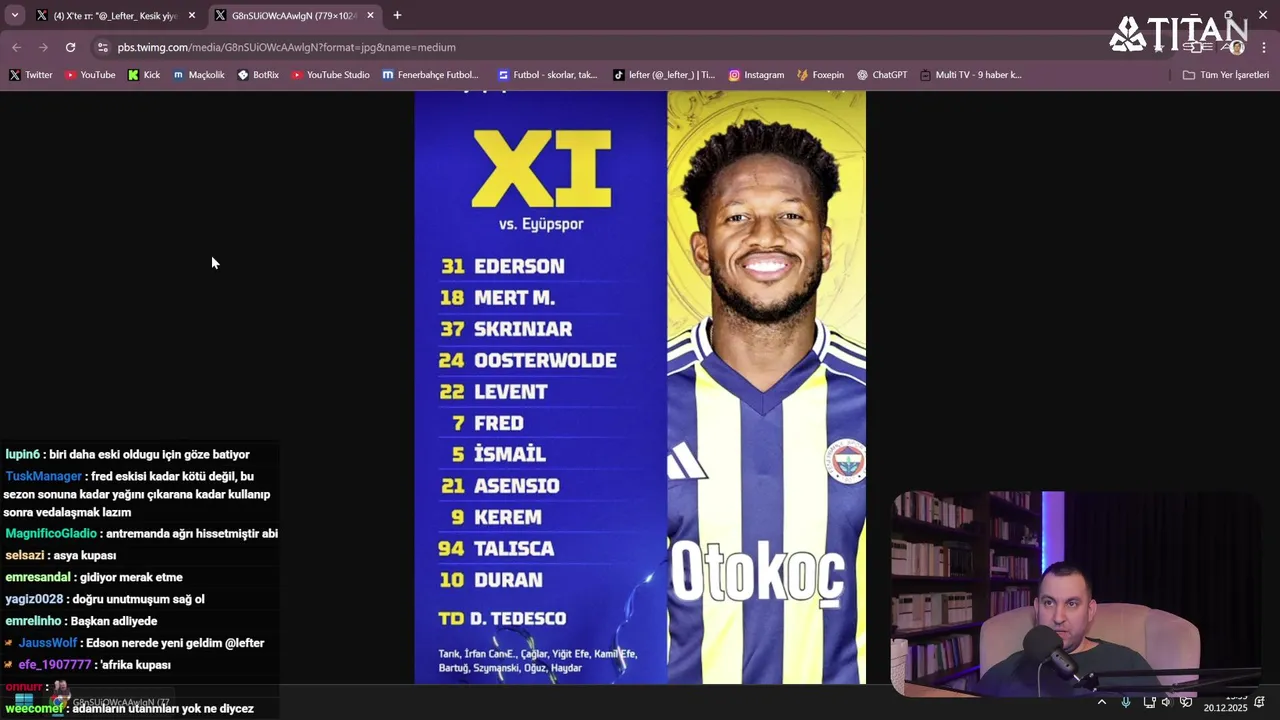Click the microphone tray icon
The width and height of the screenshot is (1280, 720).
[x=1126, y=702]
